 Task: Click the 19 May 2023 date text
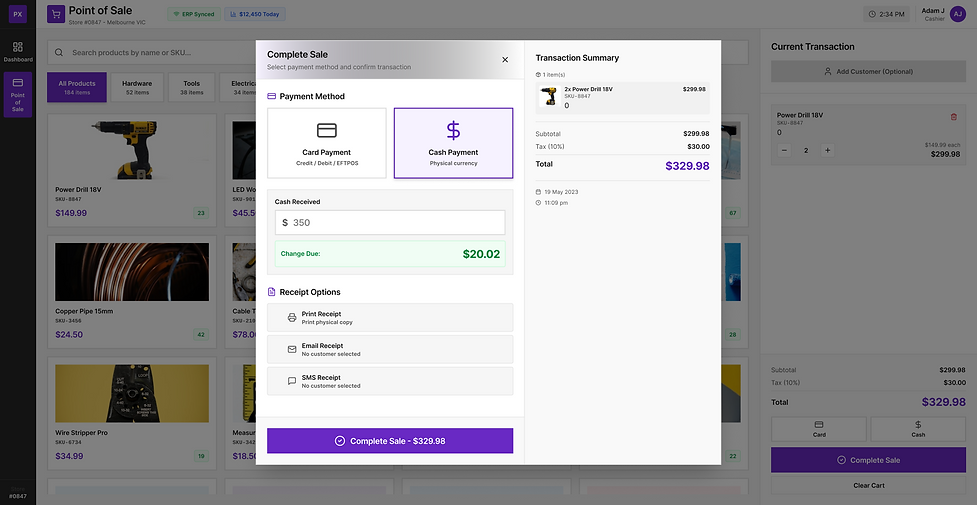pos(561,192)
